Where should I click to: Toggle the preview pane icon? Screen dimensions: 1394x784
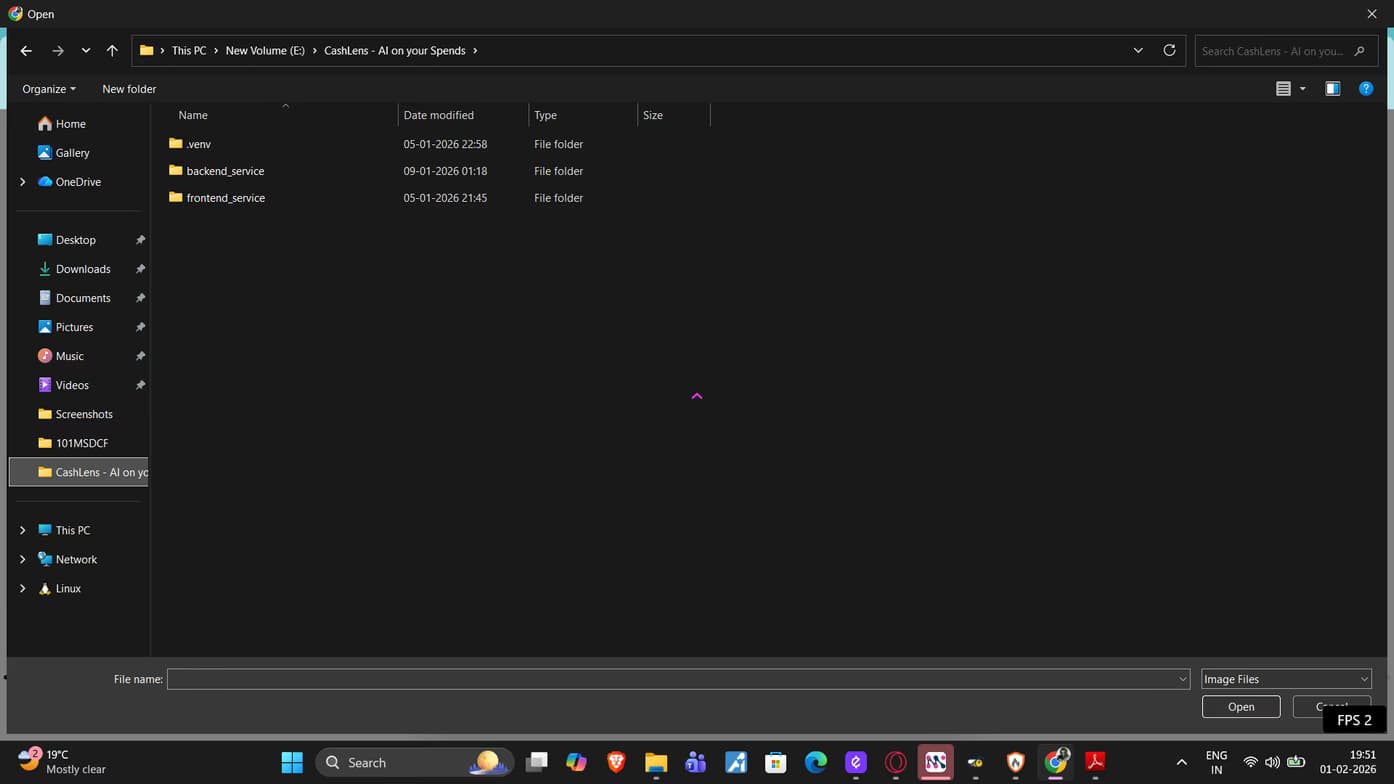tap(1332, 89)
